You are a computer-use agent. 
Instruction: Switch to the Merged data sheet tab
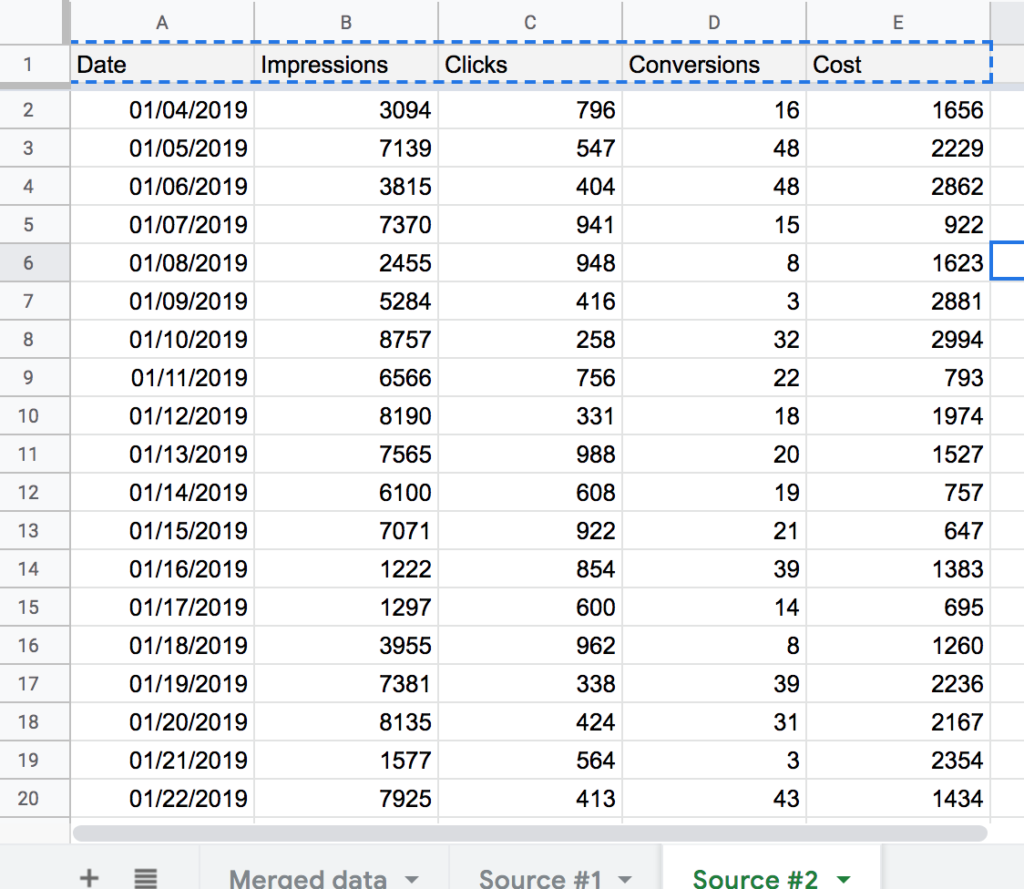(x=307, y=878)
